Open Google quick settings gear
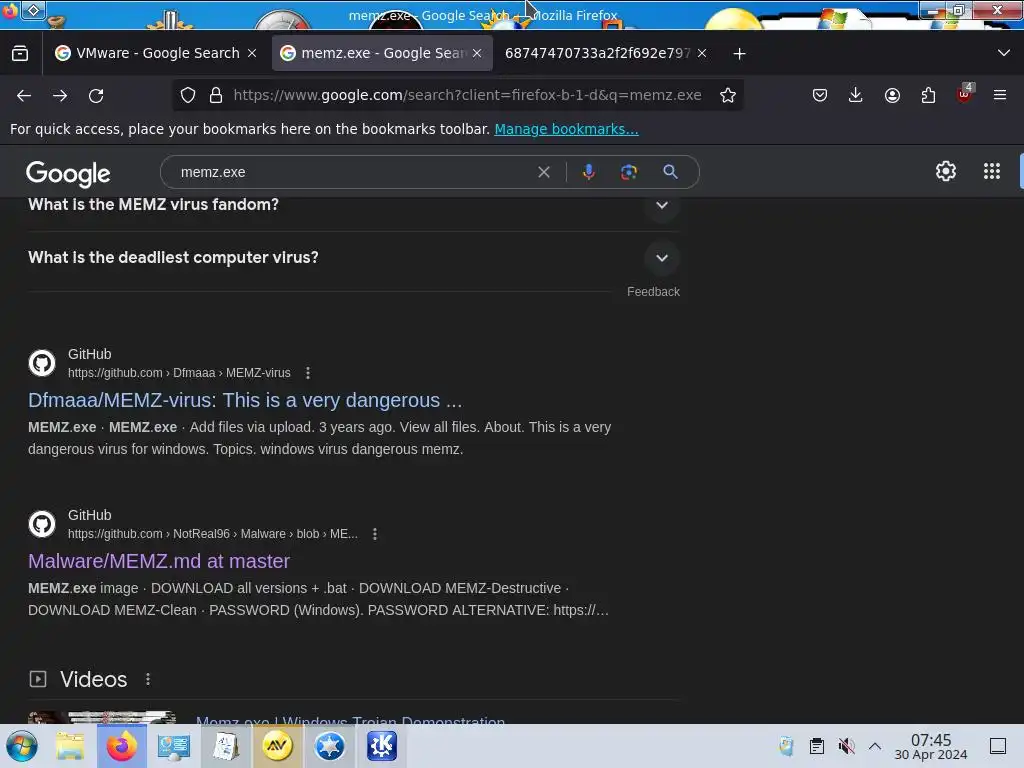Image resolution: width=1024 pixels, height=768 pixels. [x=946, y=171]
